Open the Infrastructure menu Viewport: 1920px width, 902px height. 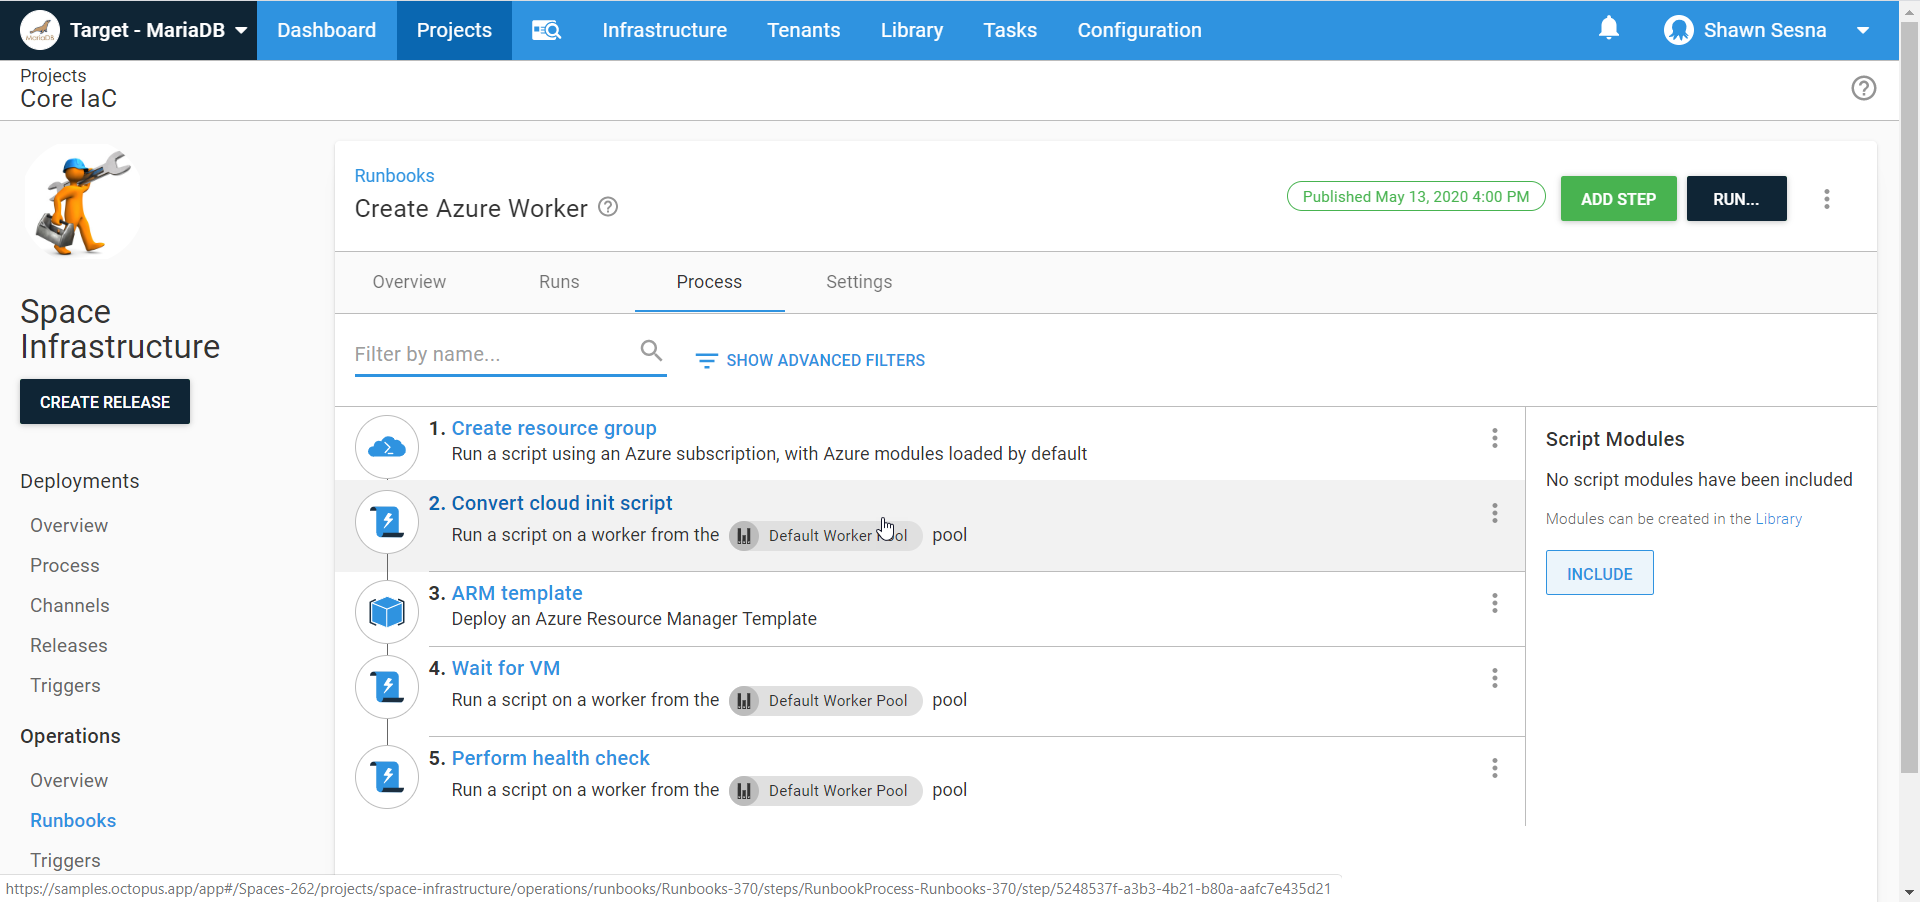[664, 30]
